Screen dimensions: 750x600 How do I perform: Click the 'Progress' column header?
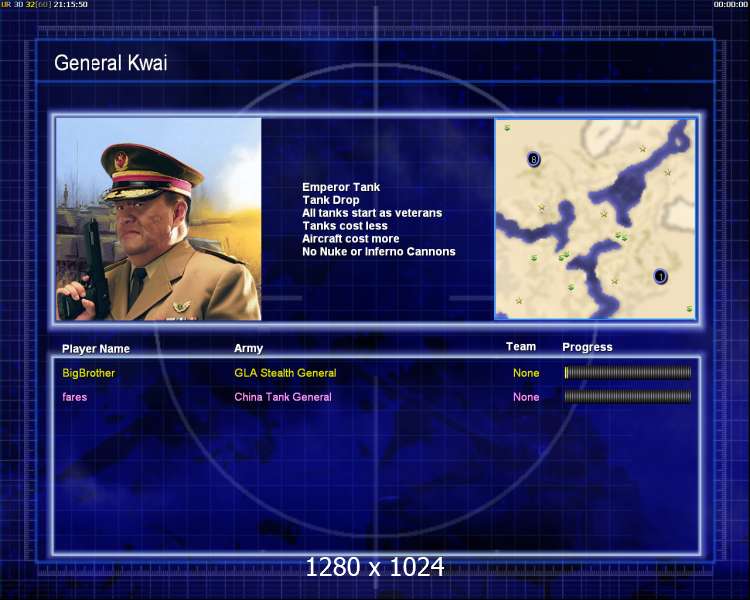[587, 347]
